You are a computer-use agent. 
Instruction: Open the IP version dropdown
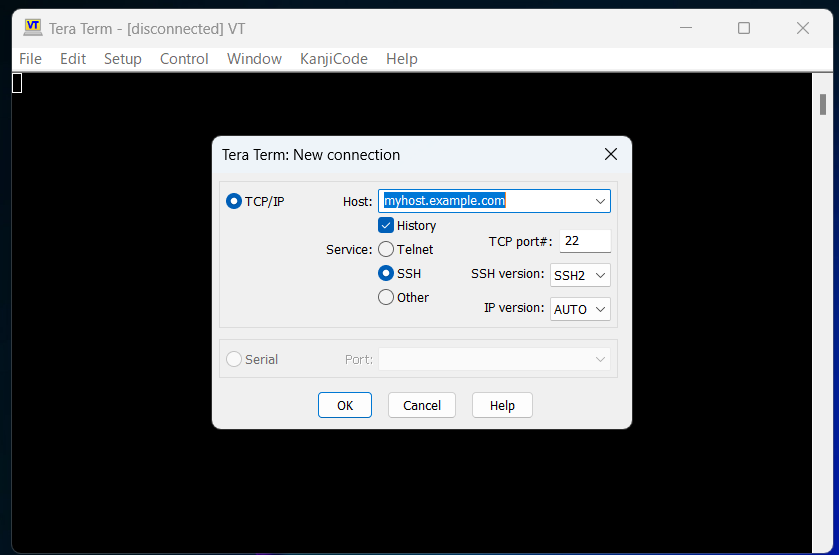(x=580, y=309)
